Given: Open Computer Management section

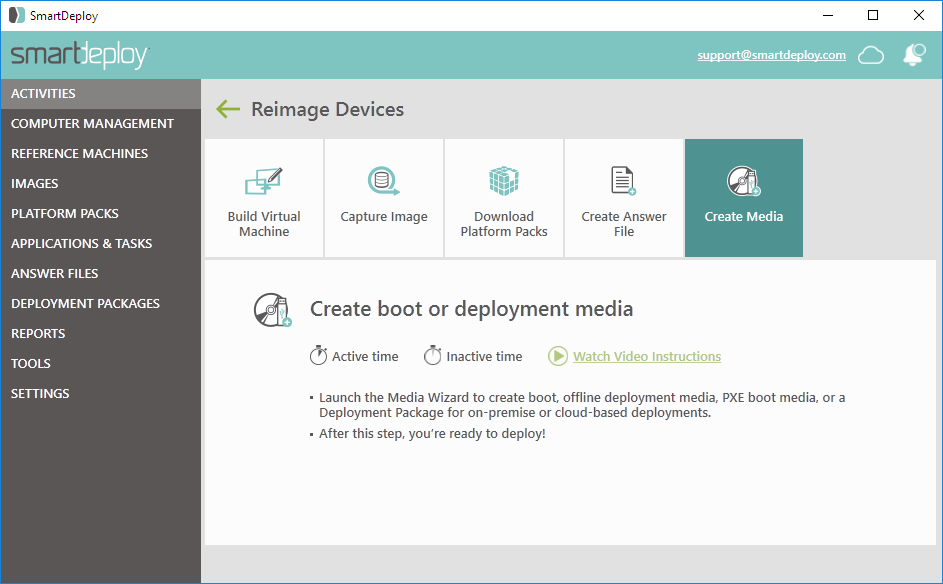Looking at the screenshot, I should pos(100,124).
